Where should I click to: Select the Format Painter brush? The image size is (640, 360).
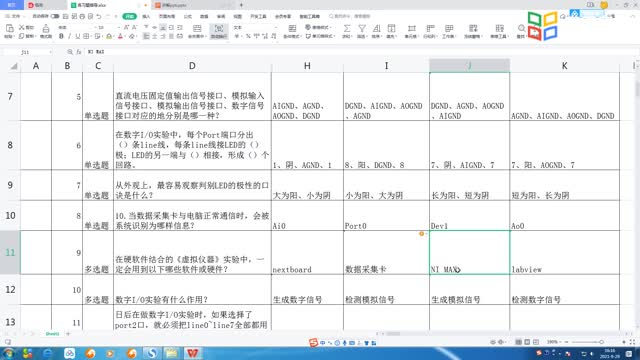click(x=46, y=29)
